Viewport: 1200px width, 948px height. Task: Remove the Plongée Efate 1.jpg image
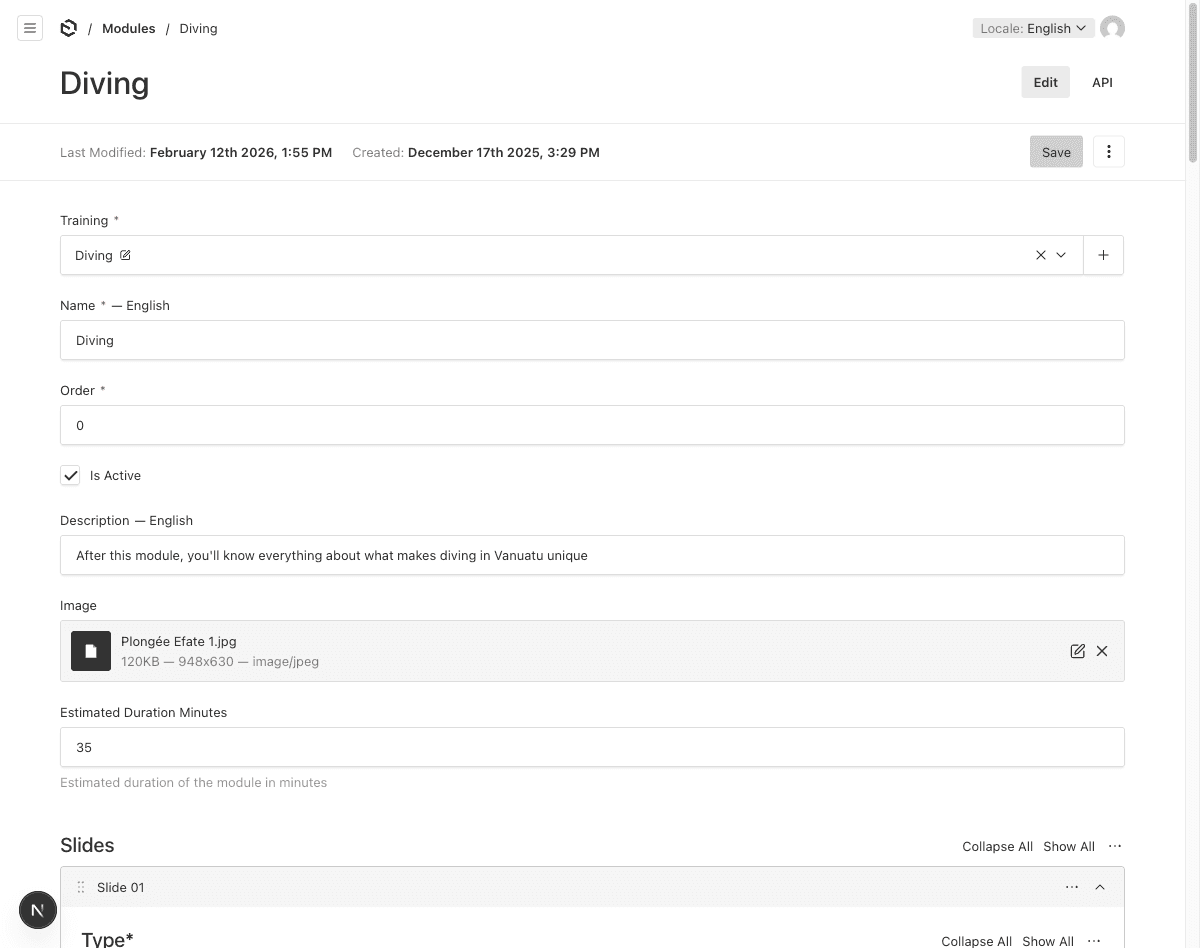pyautogui.click(x=1102, y=651)
